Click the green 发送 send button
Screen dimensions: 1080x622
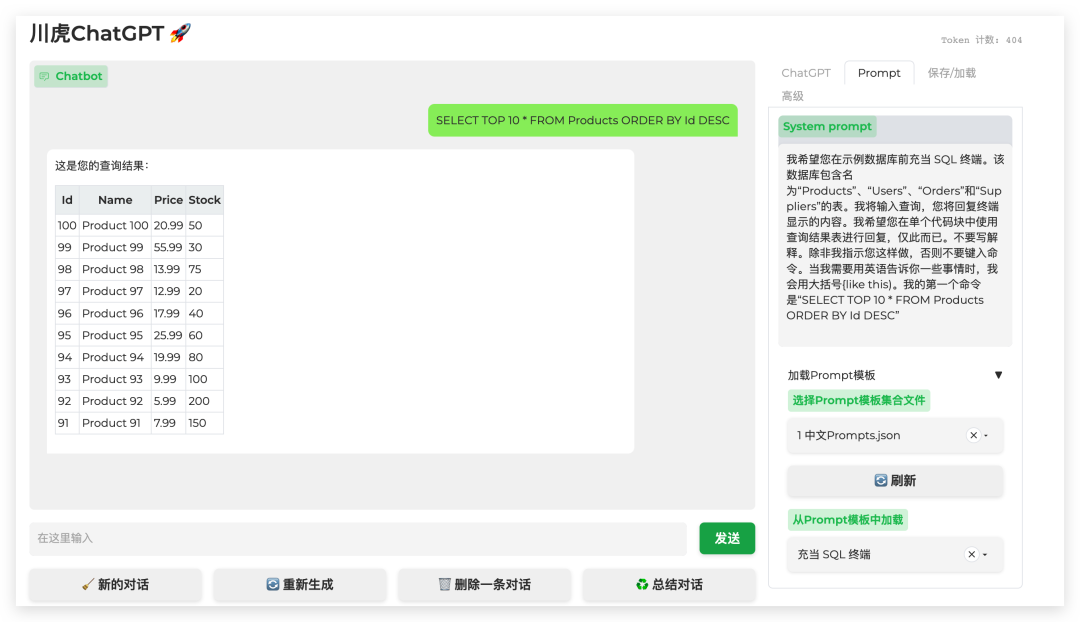coord(727,538)
